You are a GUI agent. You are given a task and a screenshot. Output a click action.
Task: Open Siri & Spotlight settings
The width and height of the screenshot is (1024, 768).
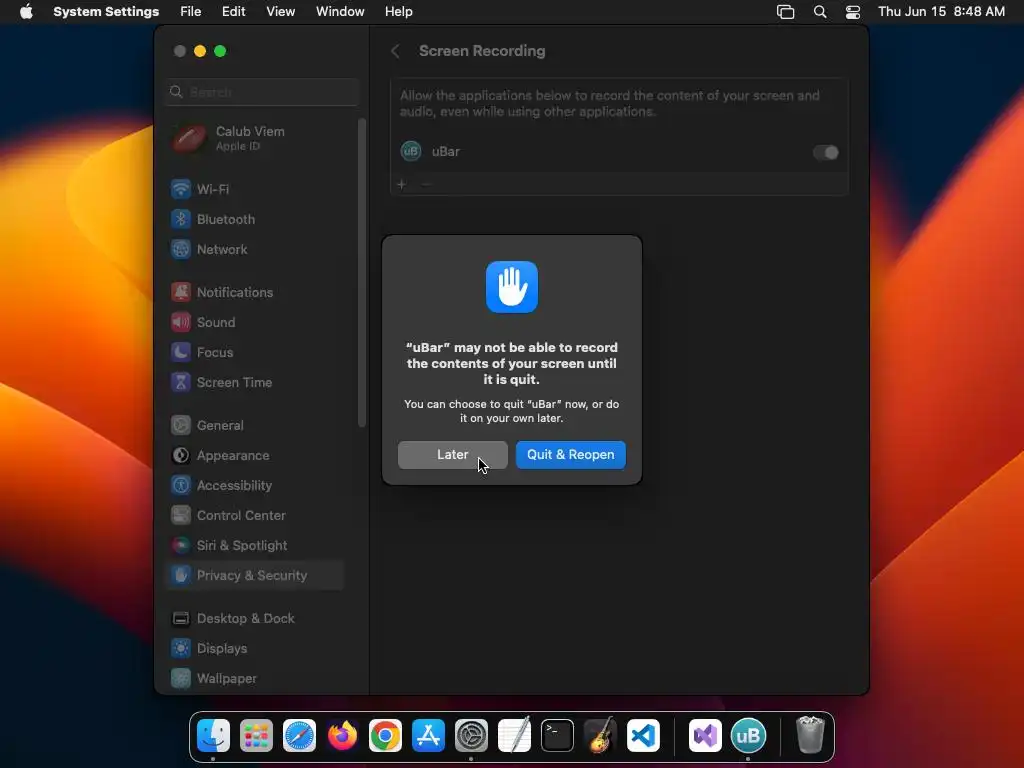click(x=255, y=546)
